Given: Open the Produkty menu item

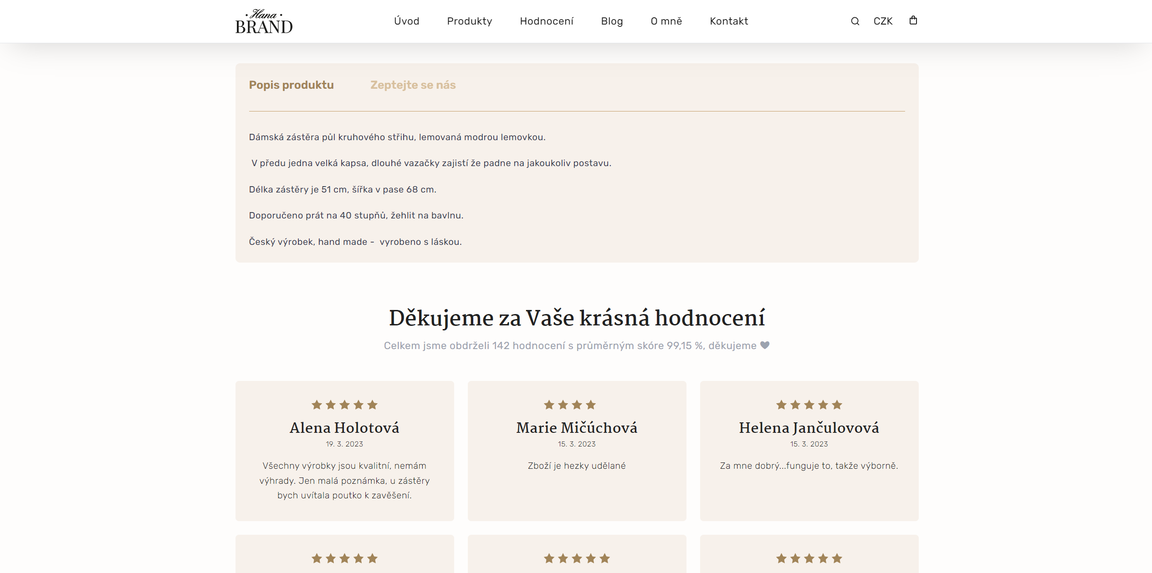Looking at the screenshot, I should point(469,21).
